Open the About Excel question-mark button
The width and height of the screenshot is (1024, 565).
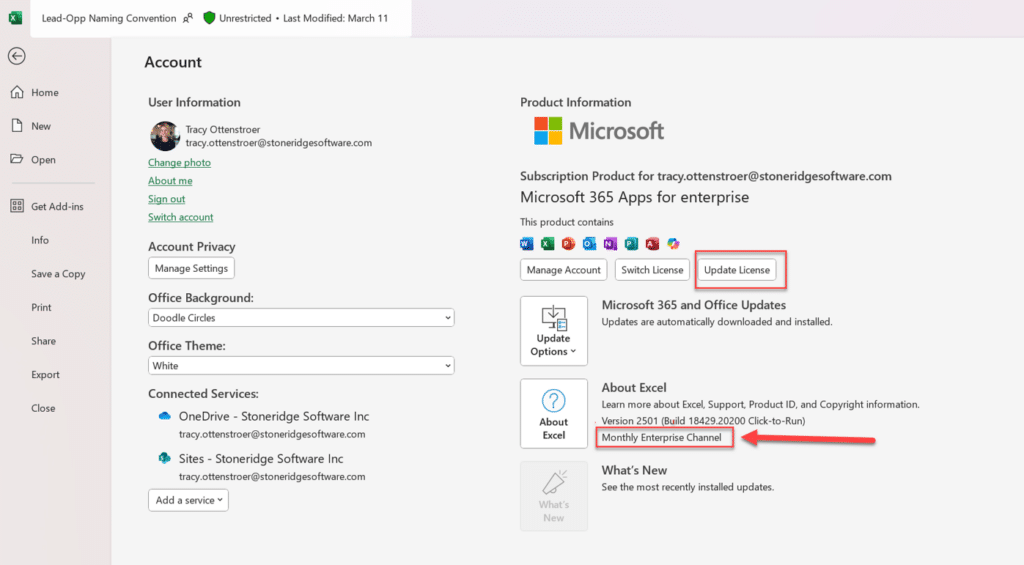point(553,413)
